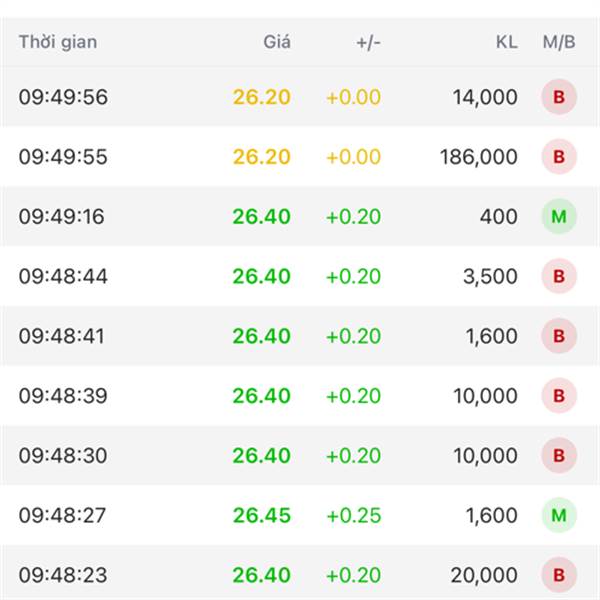Click the +/- column header
This screenshot has height=600, width=600.
pos(368,43)
